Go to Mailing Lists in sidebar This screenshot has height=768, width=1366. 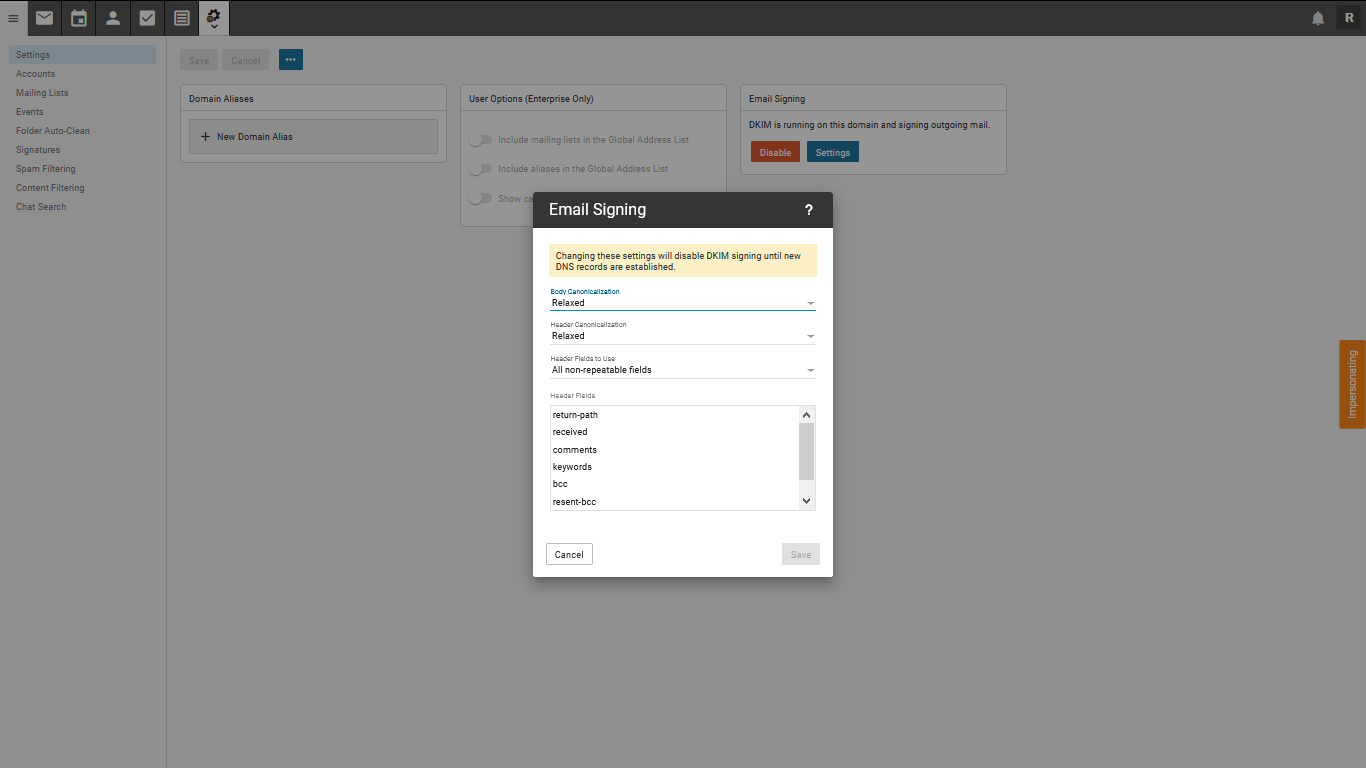point(42,93)
